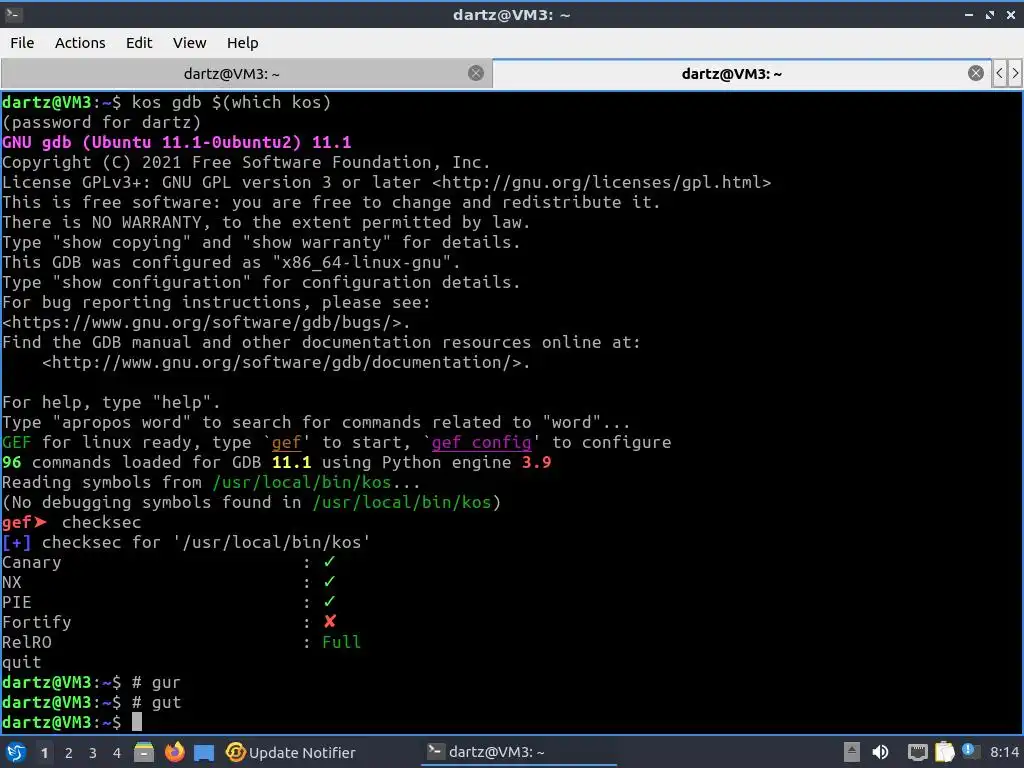Click the terminal cursor at the last prompt

tap(136, 722)
